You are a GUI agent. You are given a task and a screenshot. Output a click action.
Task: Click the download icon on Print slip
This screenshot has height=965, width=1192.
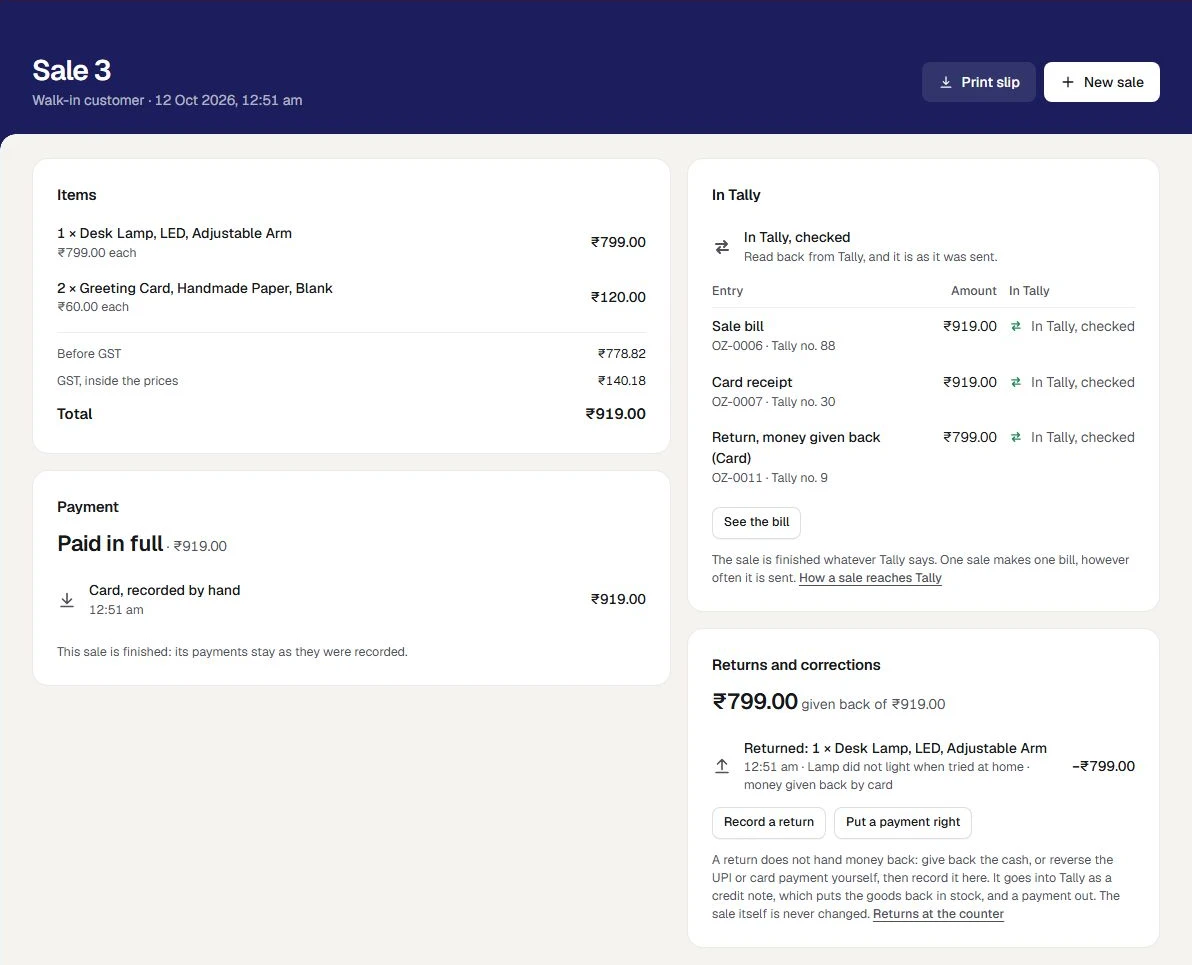(946, 82)
